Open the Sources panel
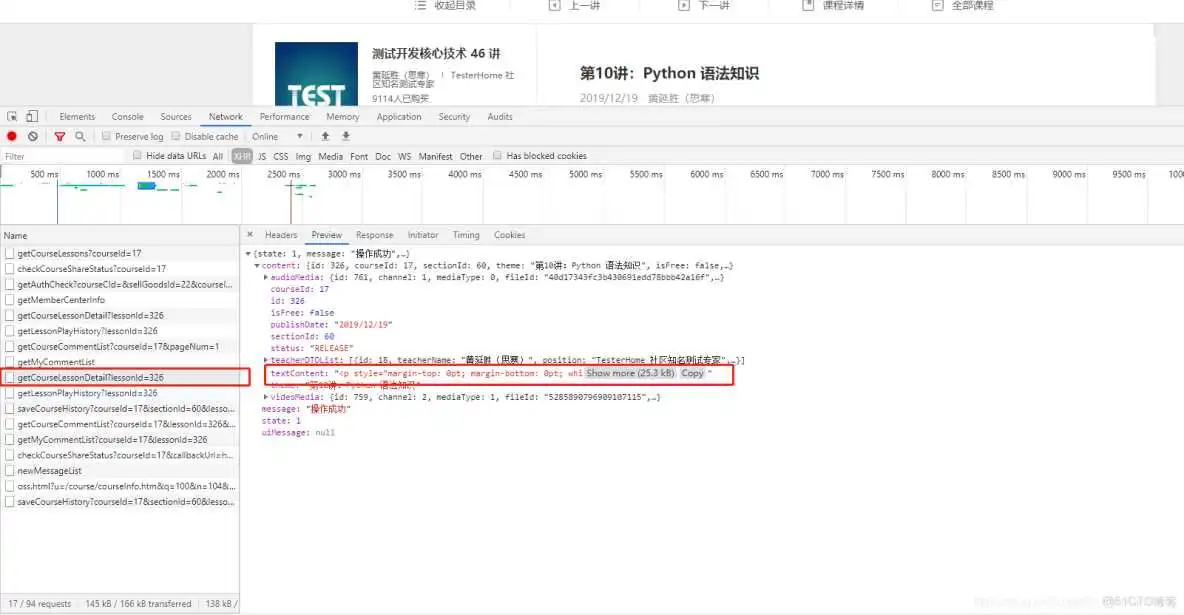Screen dimensions: 1184x615 pyautogui.click(x=176, y=116)
